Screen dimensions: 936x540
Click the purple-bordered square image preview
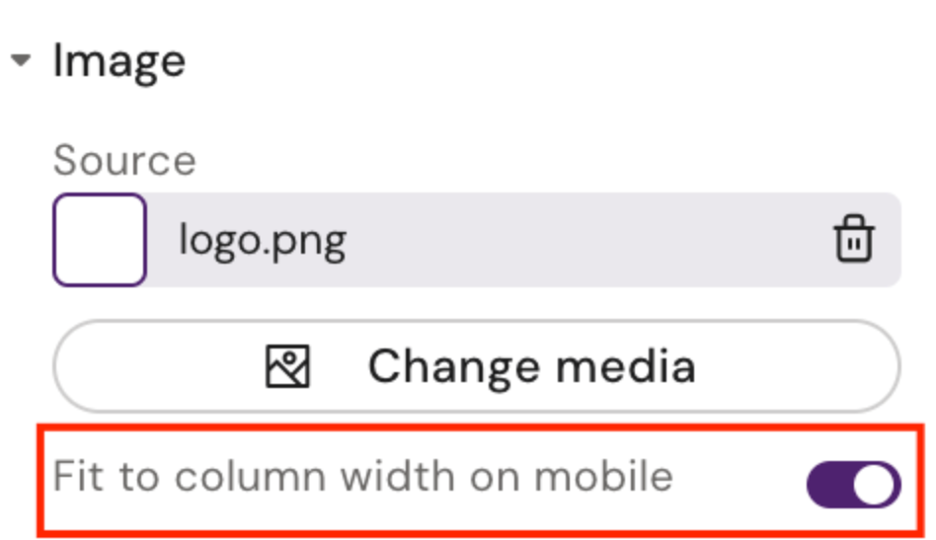point(100,240)
